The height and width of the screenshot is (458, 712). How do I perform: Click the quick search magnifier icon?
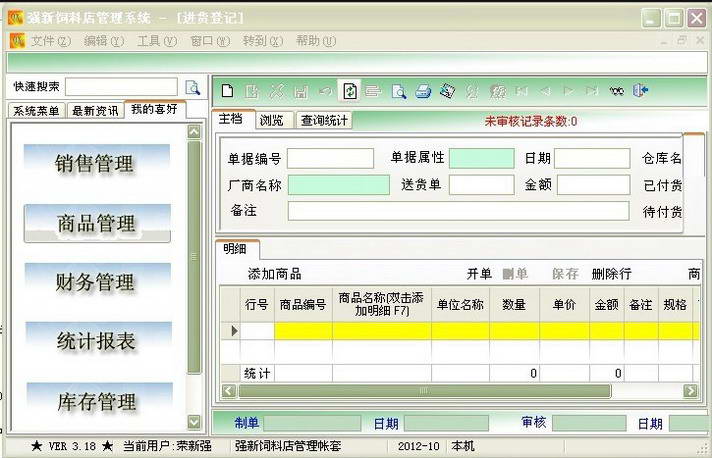[193, 87]
